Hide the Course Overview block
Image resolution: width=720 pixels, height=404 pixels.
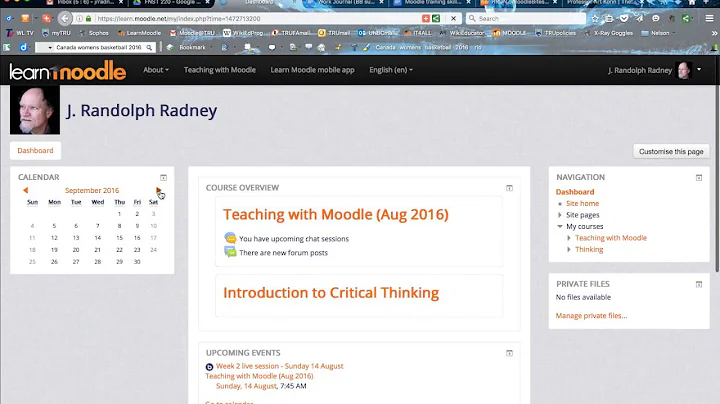[509, 188]
